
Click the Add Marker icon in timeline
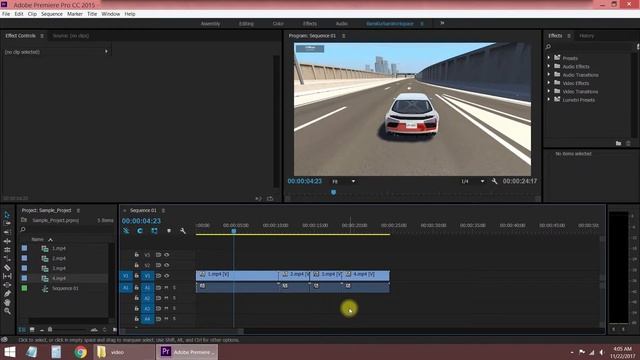[x=169, y=231]
